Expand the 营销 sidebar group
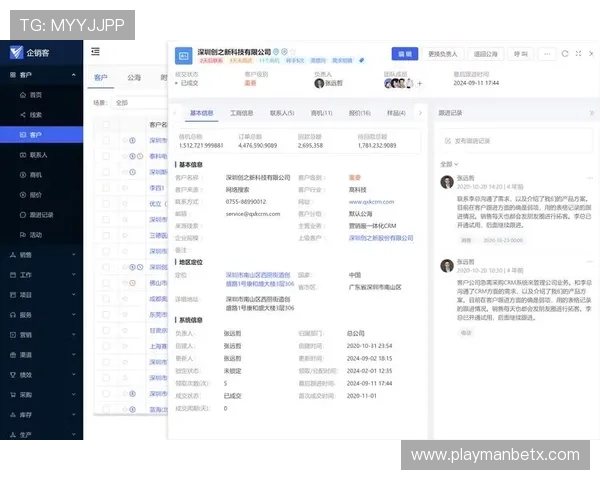Screen dimensions: 600x480 click(x=73, y=335)
